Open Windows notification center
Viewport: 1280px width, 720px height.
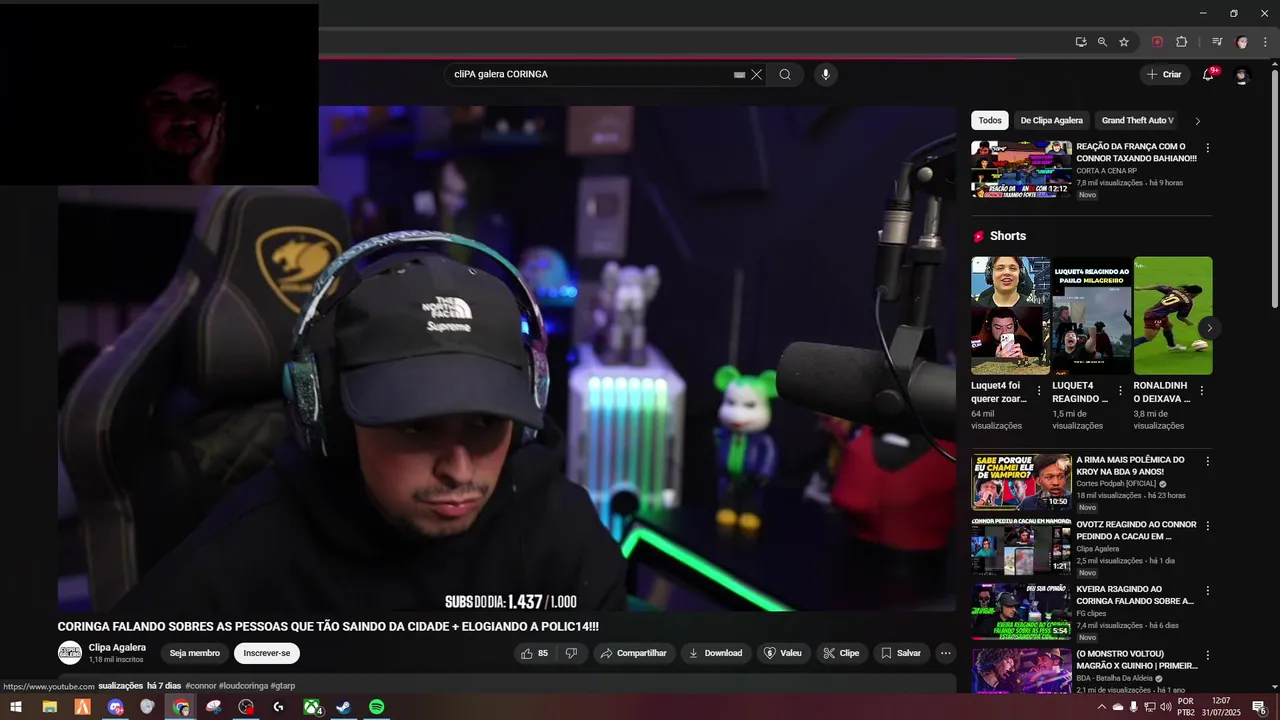pos(1260,707)
